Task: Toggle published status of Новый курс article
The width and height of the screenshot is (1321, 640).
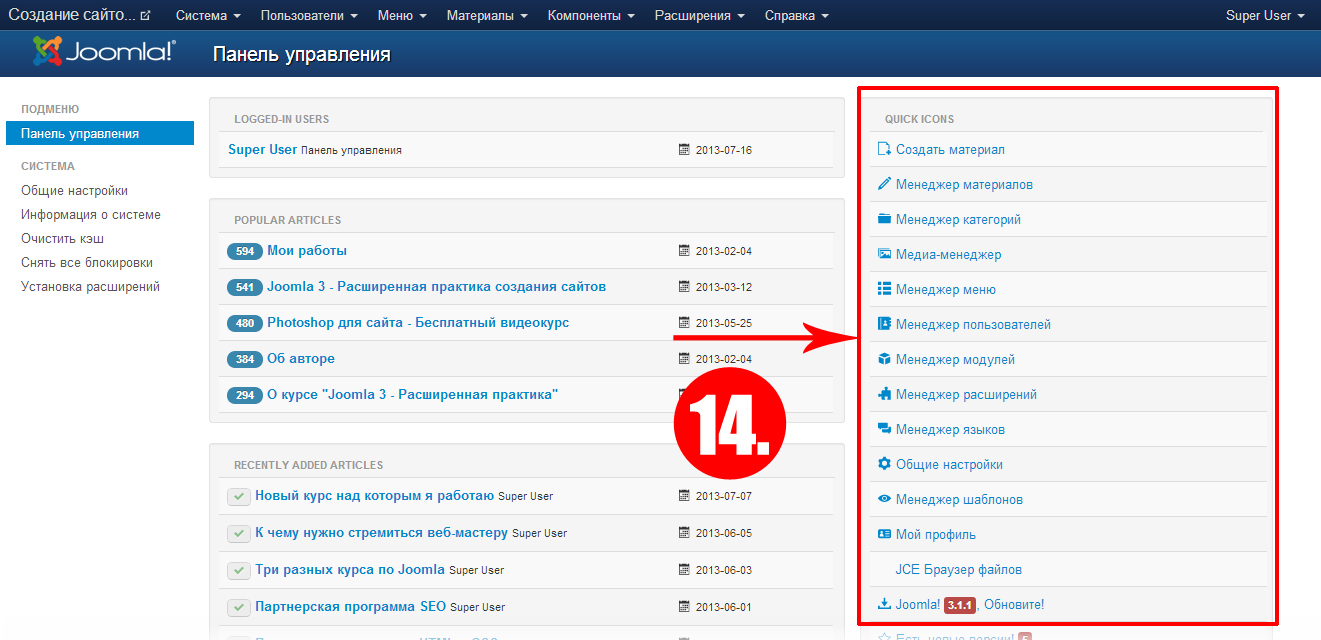Action: click(238, 496)
